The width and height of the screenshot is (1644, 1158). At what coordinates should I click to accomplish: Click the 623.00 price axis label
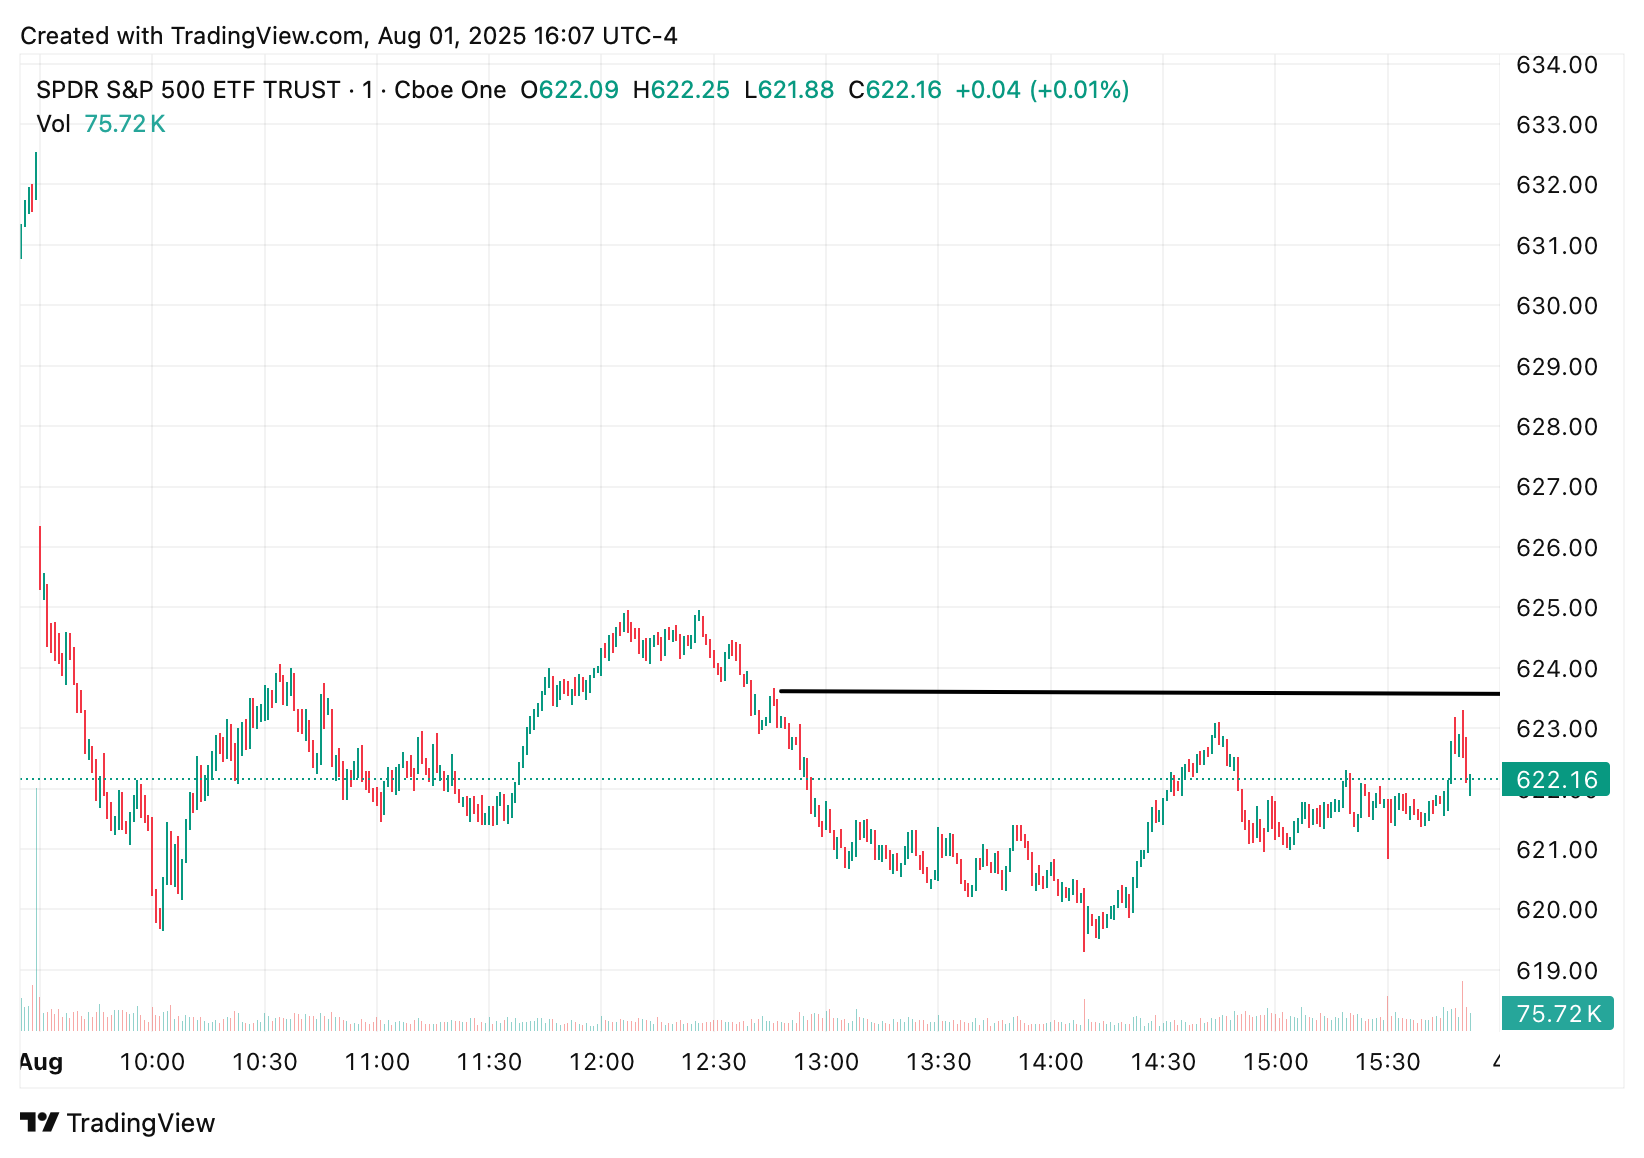(x=1557, y=729)
